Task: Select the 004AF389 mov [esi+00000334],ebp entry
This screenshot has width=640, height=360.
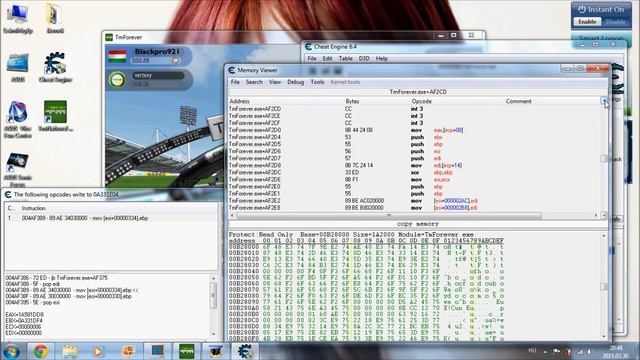Action: point(111,218)
